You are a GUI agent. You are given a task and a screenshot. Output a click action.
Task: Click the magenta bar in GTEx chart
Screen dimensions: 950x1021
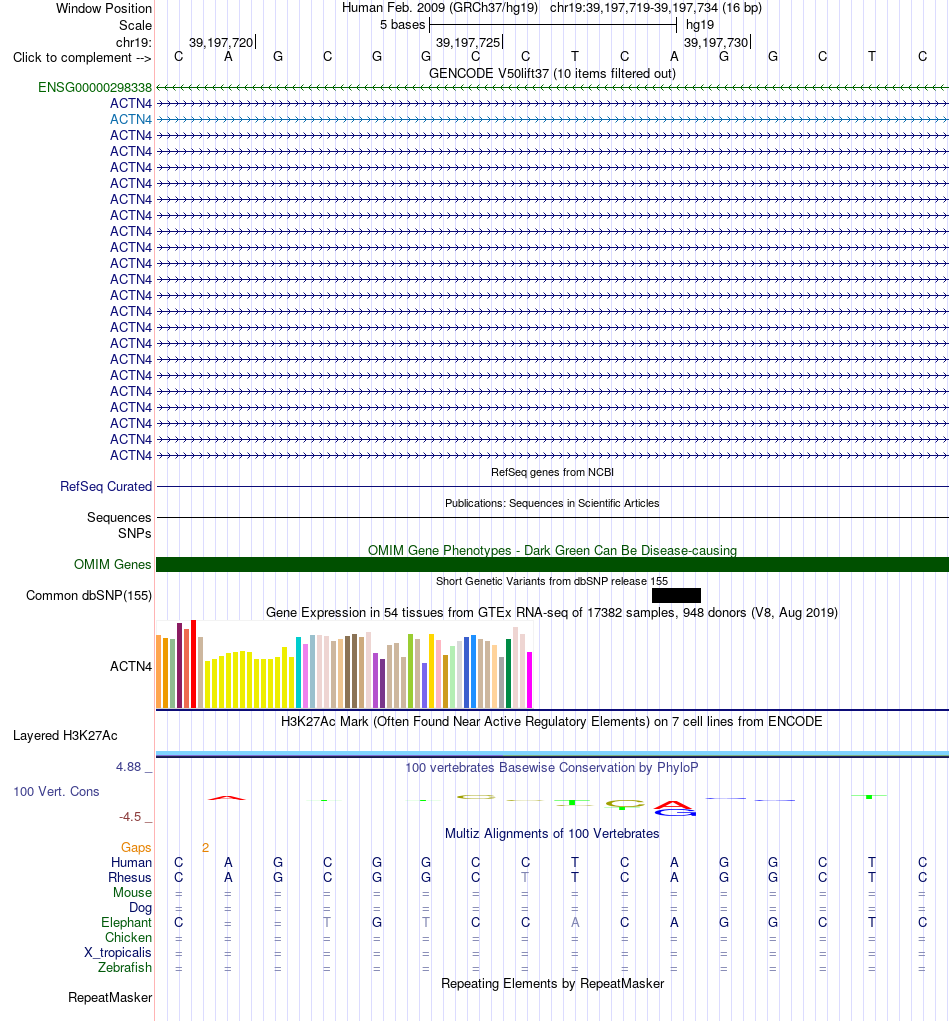click(x=529, y=680)
